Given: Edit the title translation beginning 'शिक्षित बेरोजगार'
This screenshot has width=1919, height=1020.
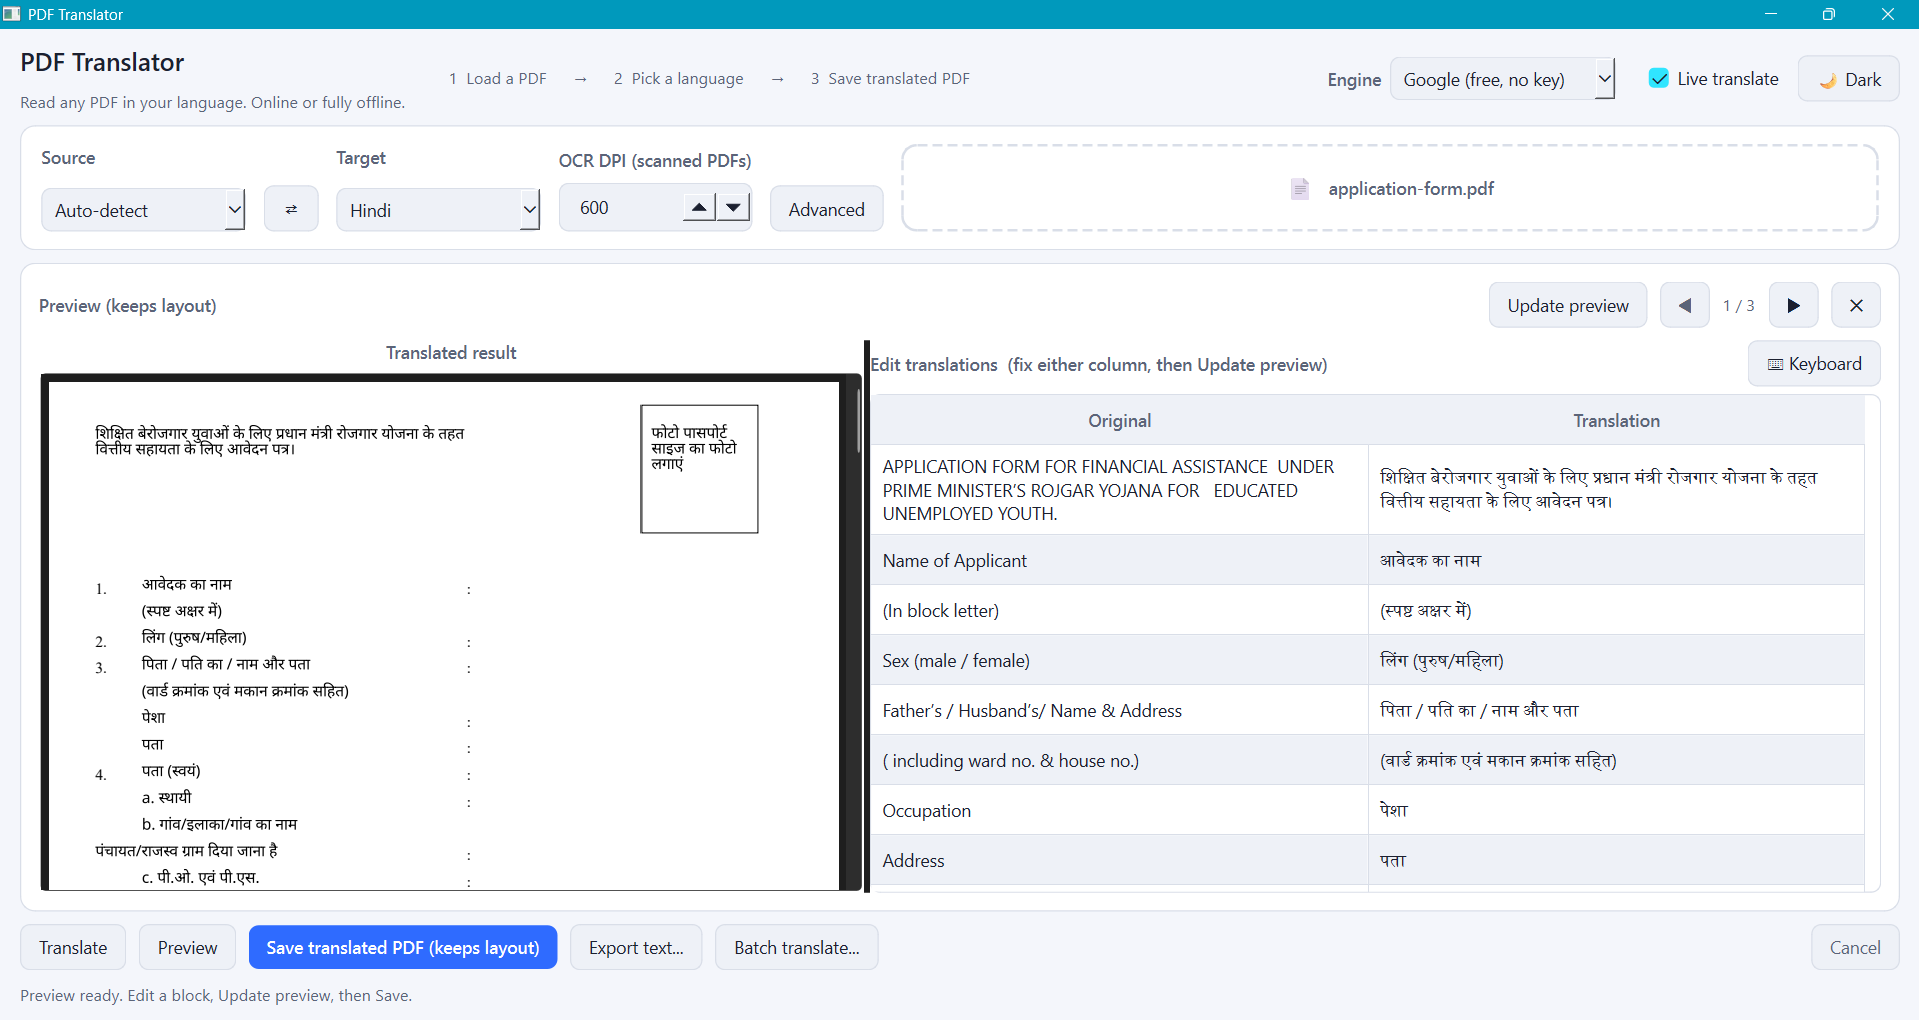Looking at the screenshot, I should coord(1616,490).
